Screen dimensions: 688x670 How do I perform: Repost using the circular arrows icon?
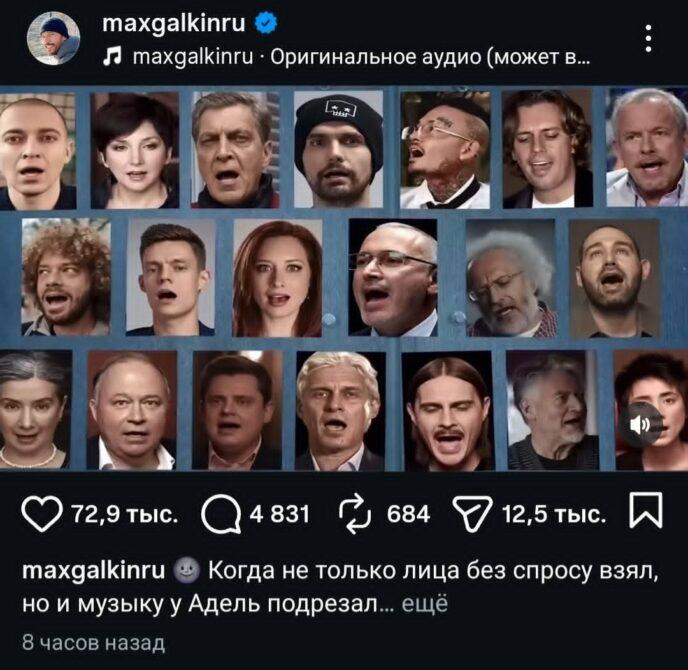355,514
